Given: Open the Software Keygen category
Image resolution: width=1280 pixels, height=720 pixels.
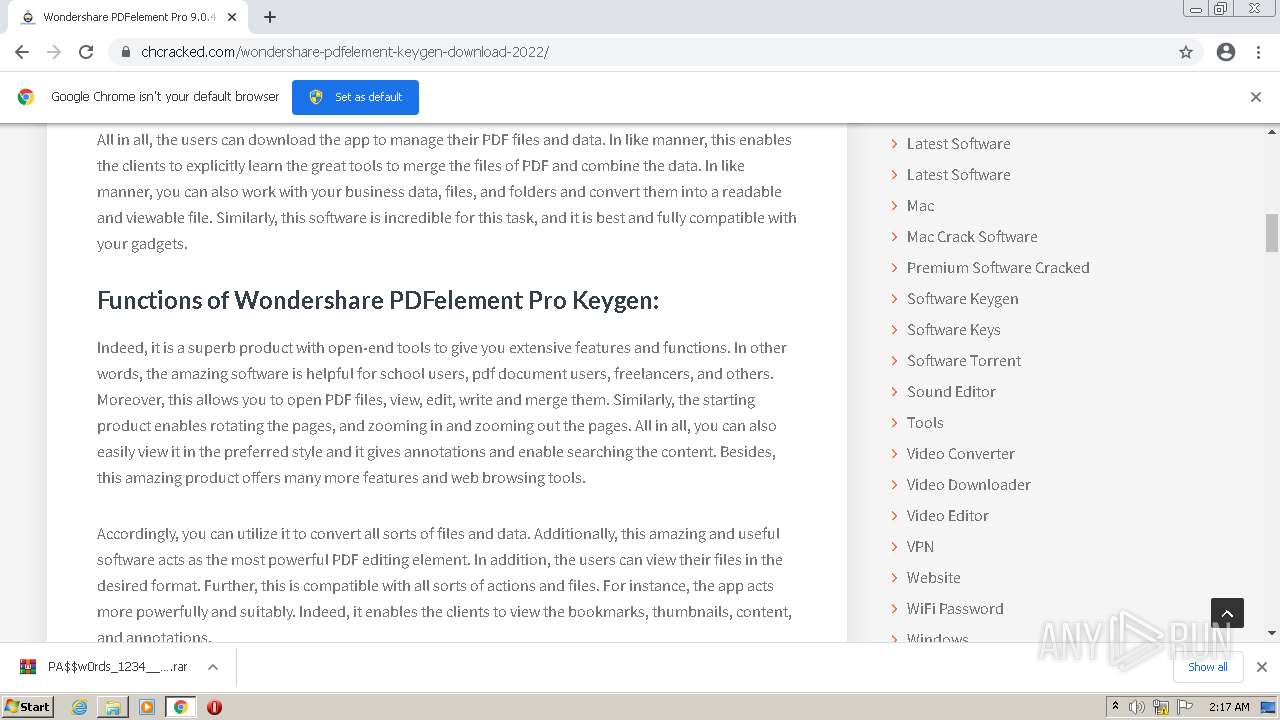Looking at the screenshot, I should (x=962, y=299).
